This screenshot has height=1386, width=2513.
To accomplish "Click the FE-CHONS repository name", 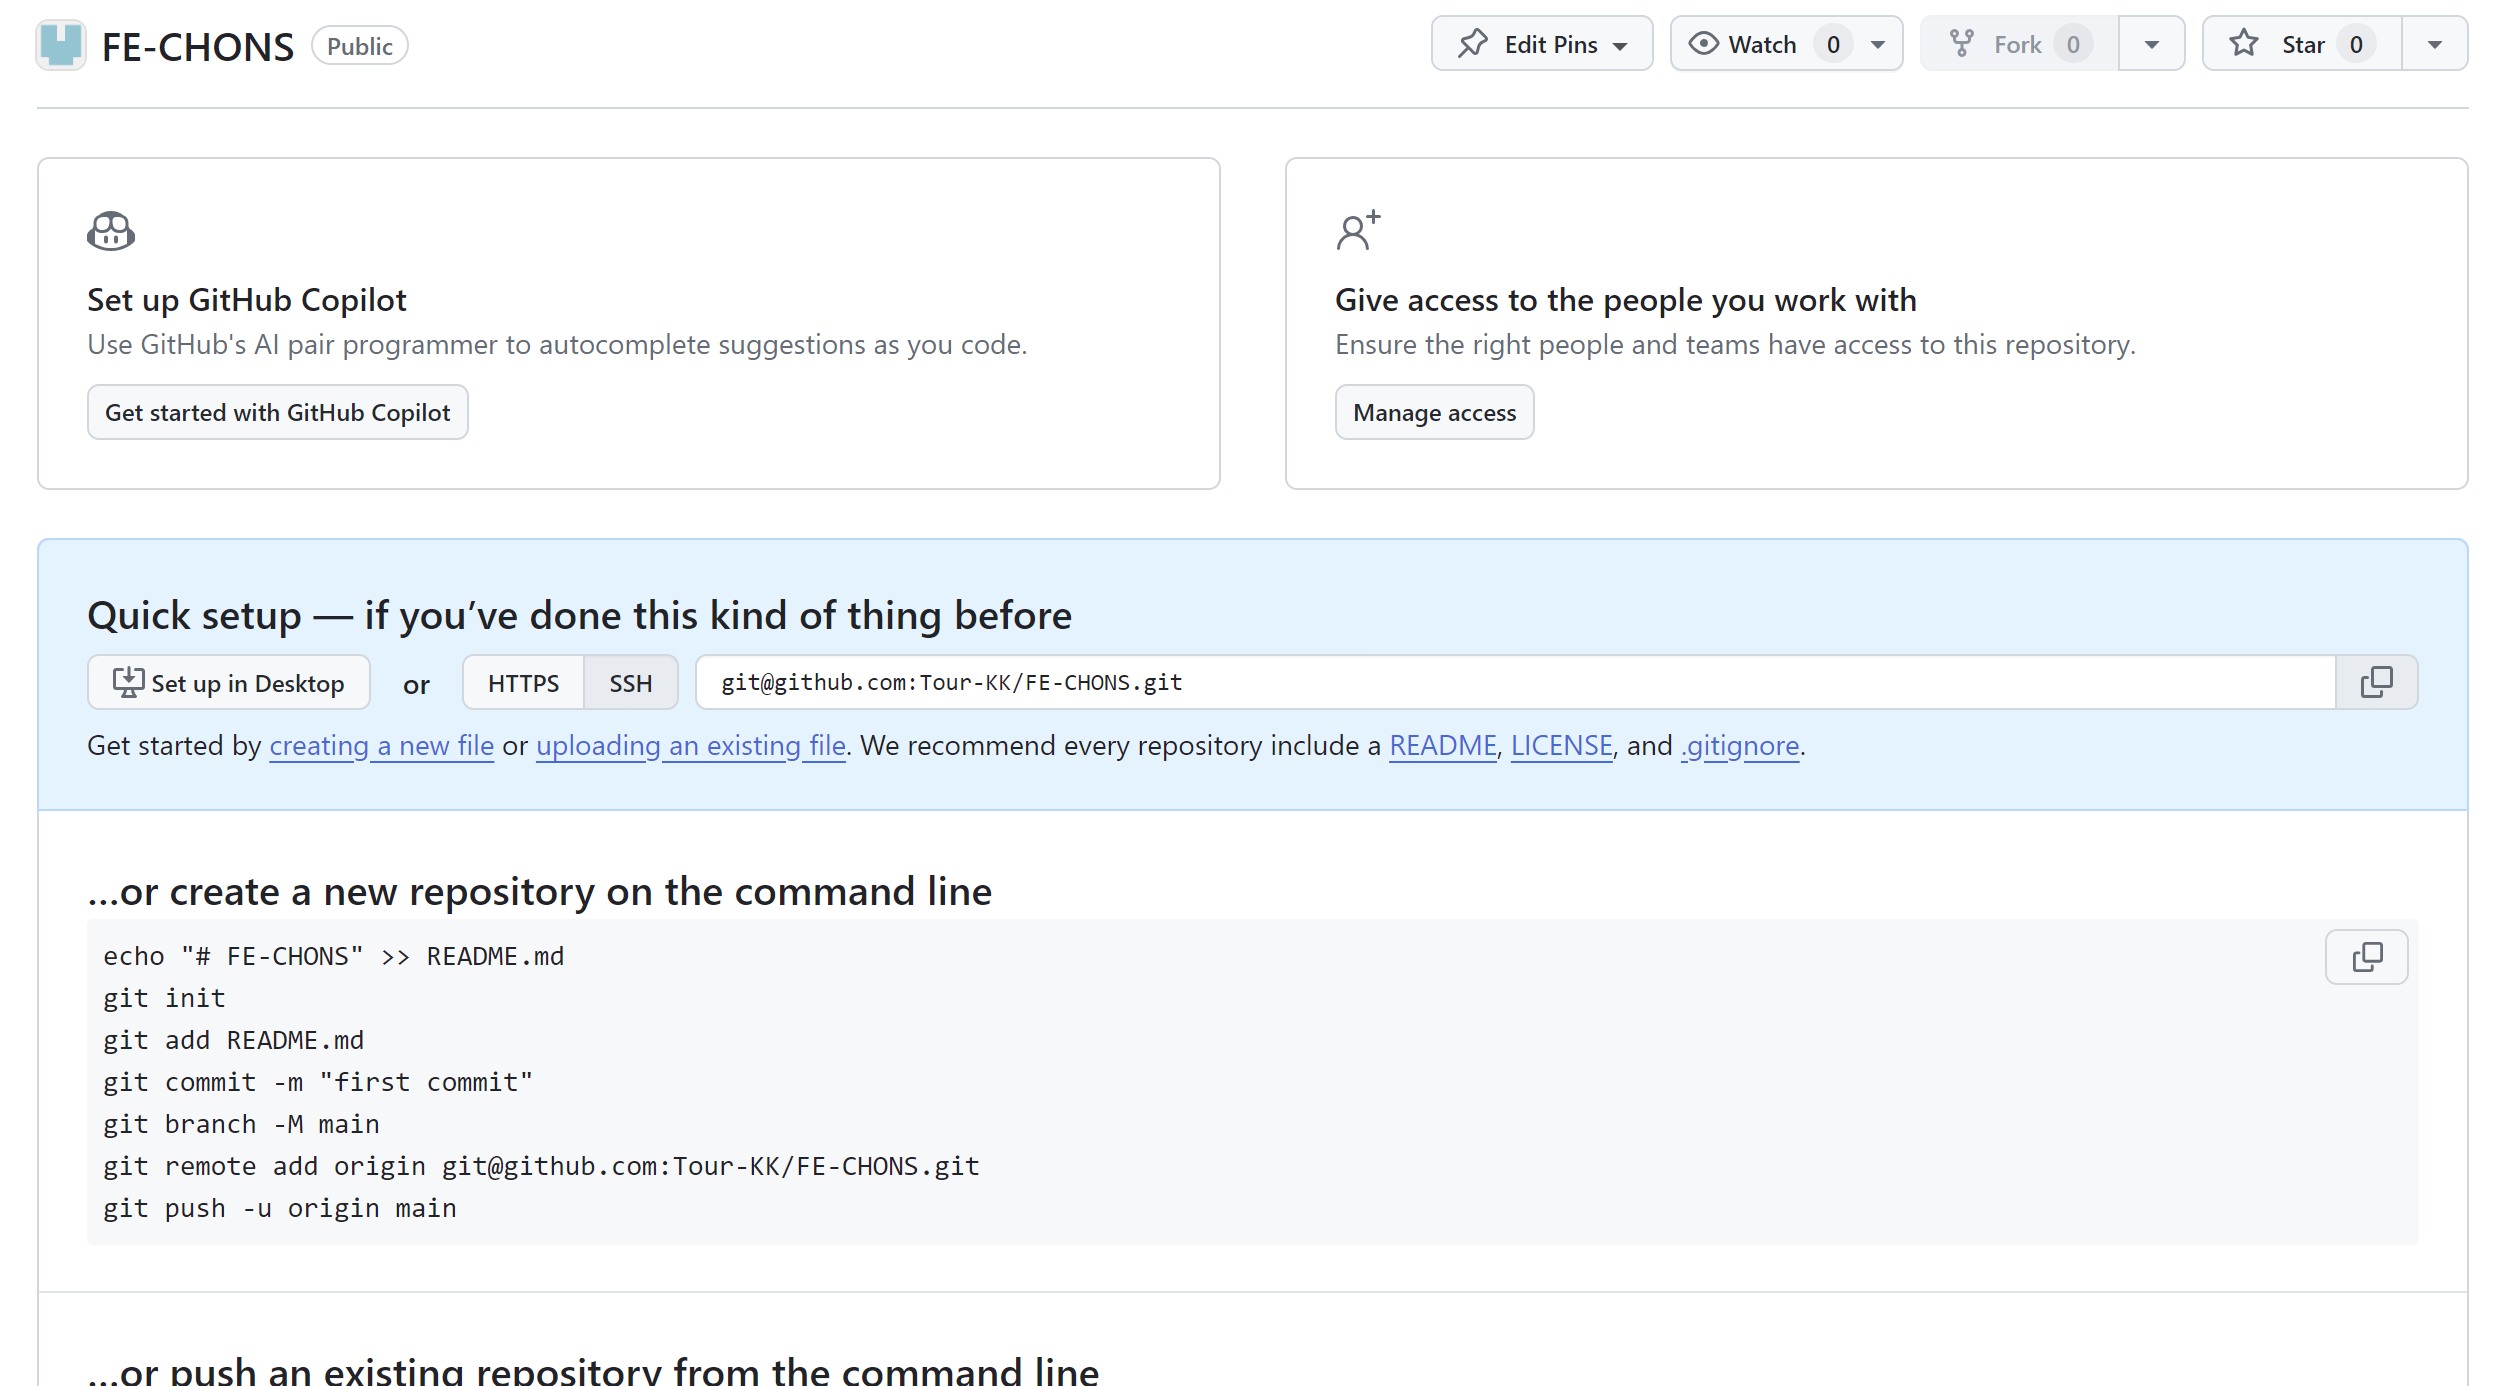I will click(x=198, y=47).
